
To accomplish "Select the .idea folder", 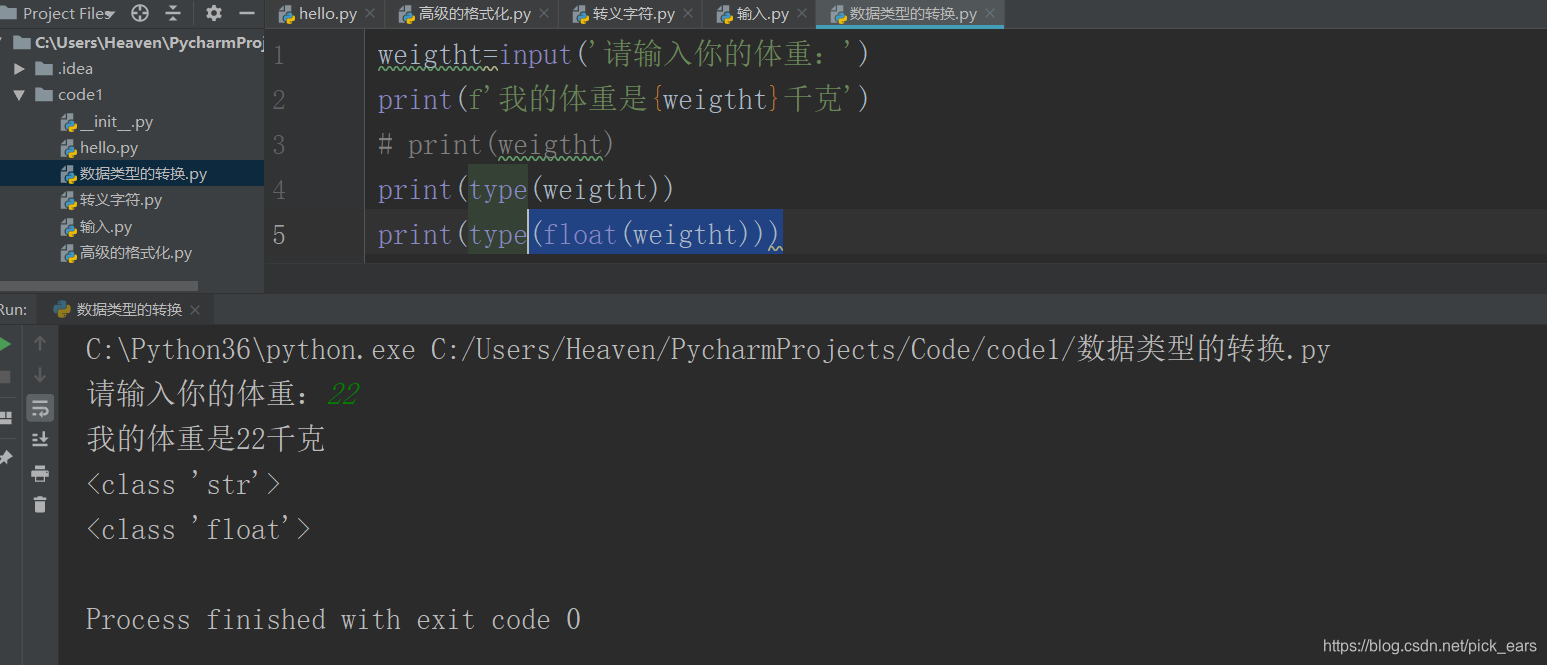I will click(75, 69).
